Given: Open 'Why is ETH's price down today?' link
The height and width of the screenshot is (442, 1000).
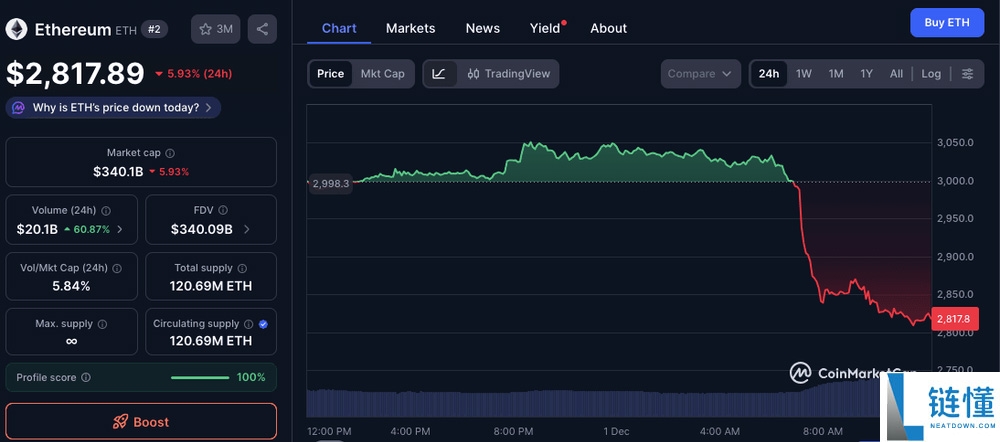Looking at the screenshot, I should coord(115,108).
